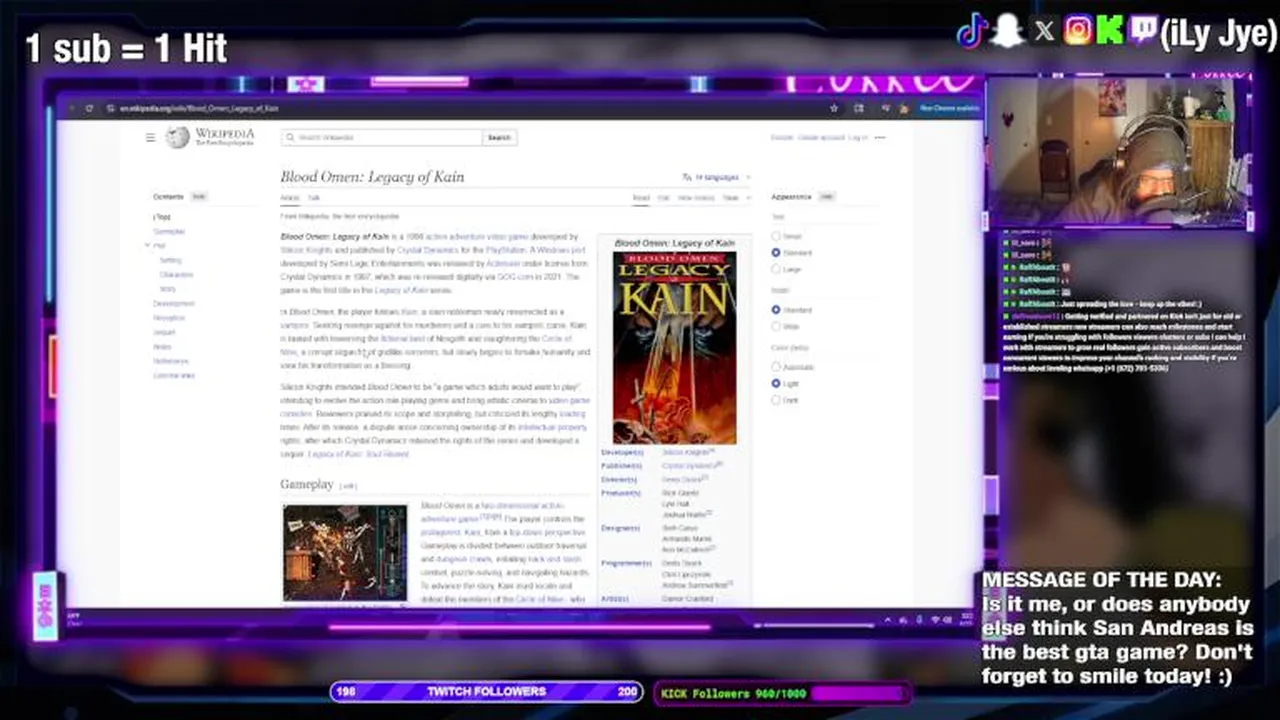Click the Wikipedia globe logo
The height and width of the screenshot is (720, 1280).
[x=178, y=137]
